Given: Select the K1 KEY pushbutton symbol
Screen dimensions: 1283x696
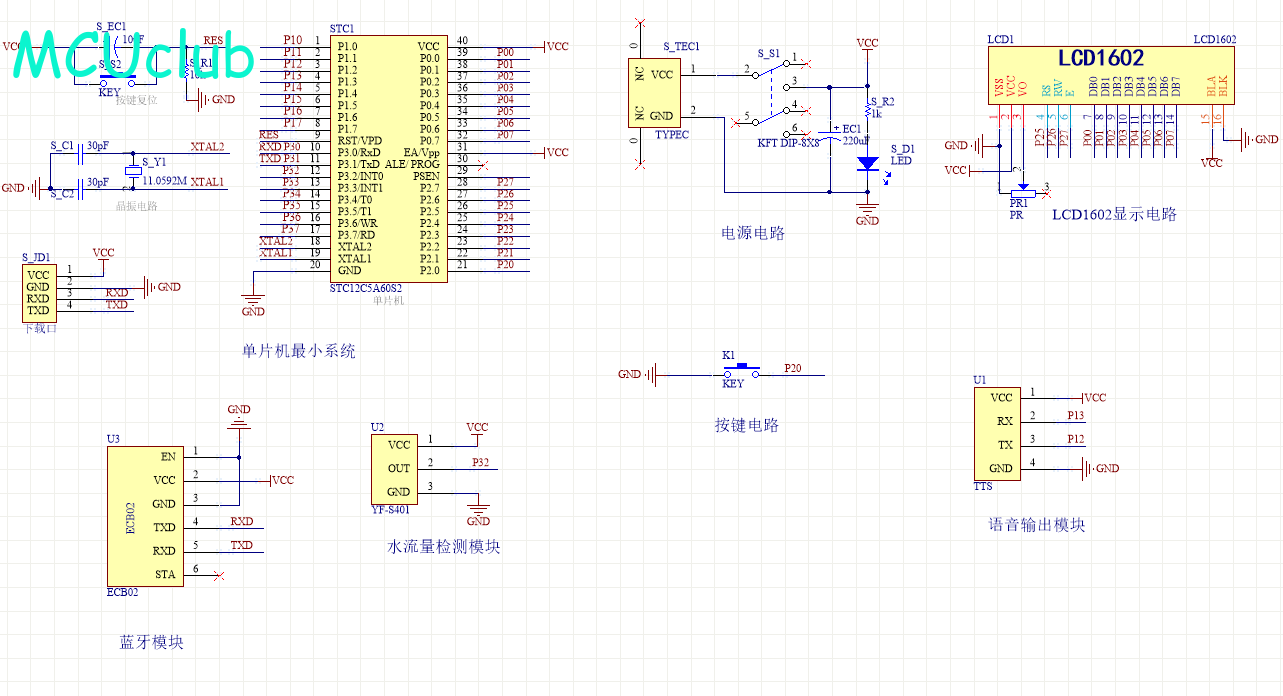Looking at the screenshot, I should coord(741,374).
